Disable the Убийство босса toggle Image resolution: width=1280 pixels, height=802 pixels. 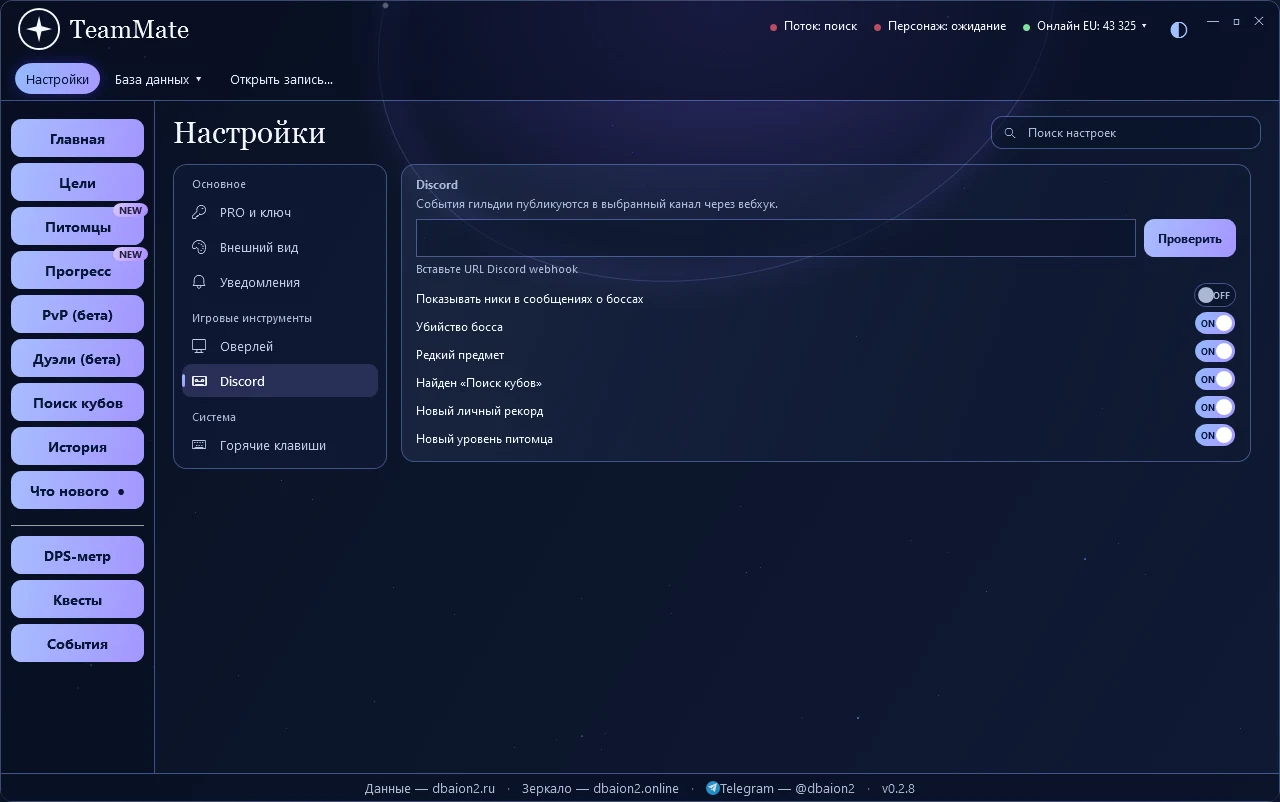[x=1215, y=323]
